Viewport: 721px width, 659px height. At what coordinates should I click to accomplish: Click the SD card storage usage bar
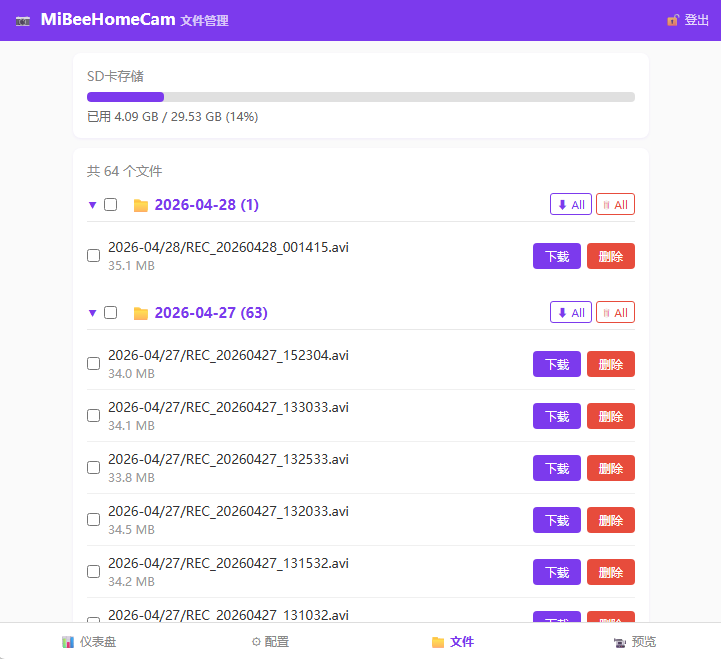pos(361,97)
